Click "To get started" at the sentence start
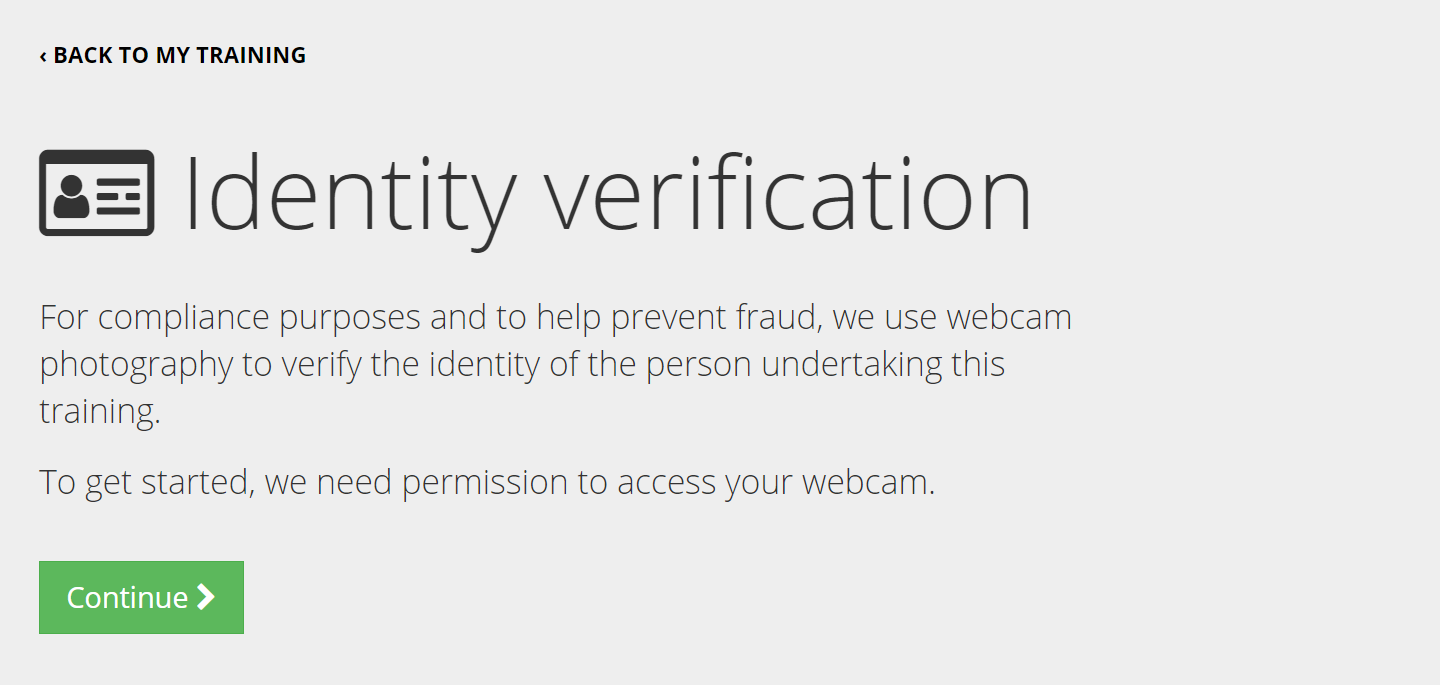Image resolution: width=1440 pixels, height=685 pixels. 143,483
